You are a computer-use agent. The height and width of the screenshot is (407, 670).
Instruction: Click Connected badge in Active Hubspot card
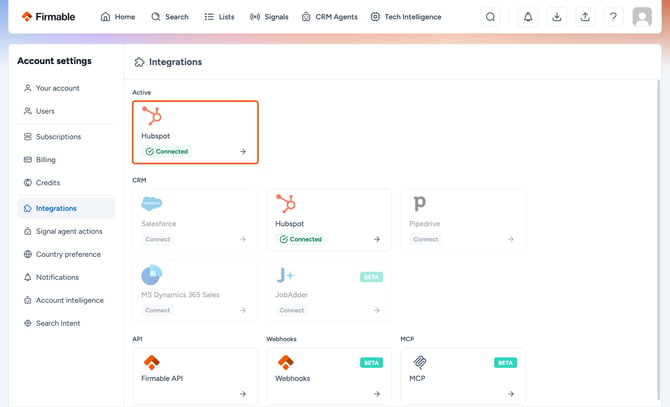(x=167, y=152)
